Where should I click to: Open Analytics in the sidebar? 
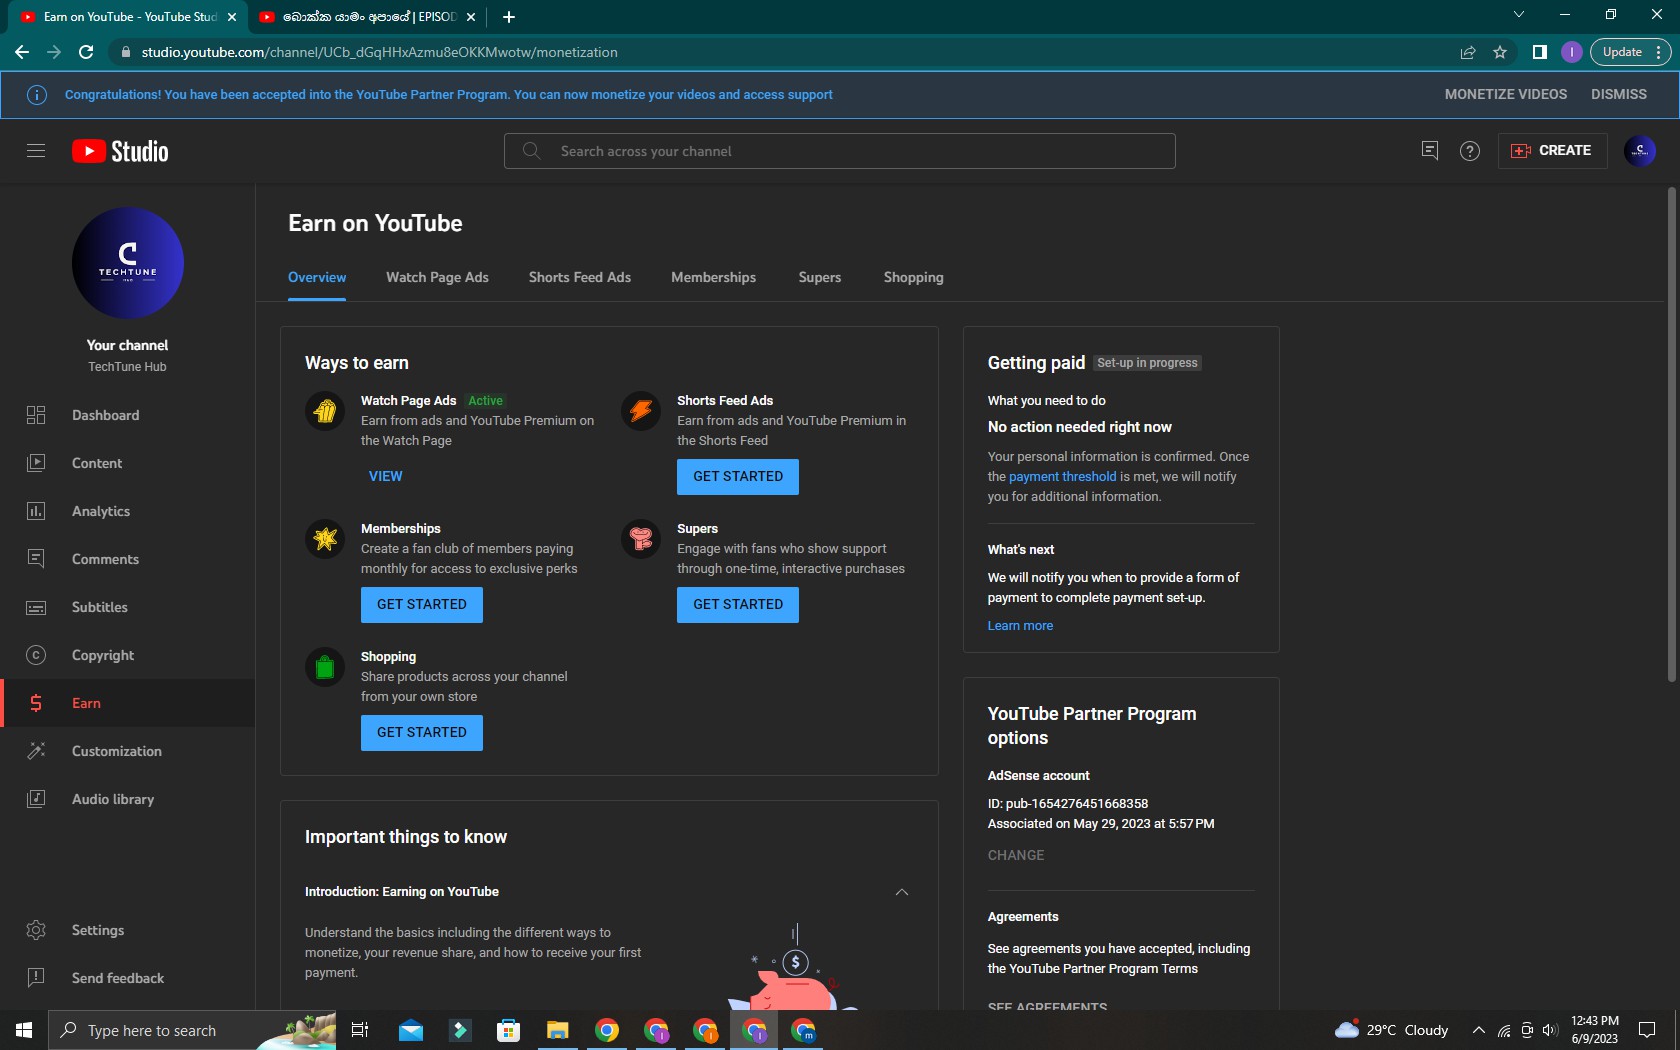[101, 511]
